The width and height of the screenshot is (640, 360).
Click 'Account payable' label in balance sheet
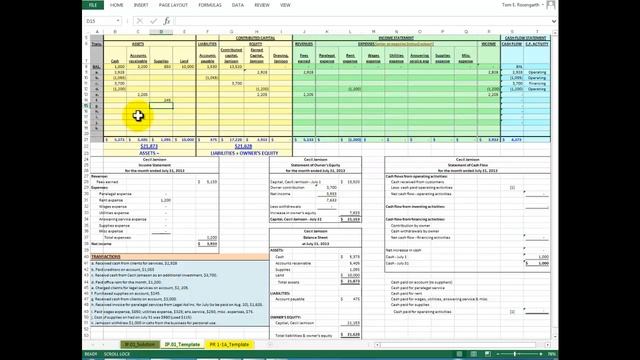click(x=290, y=299)
